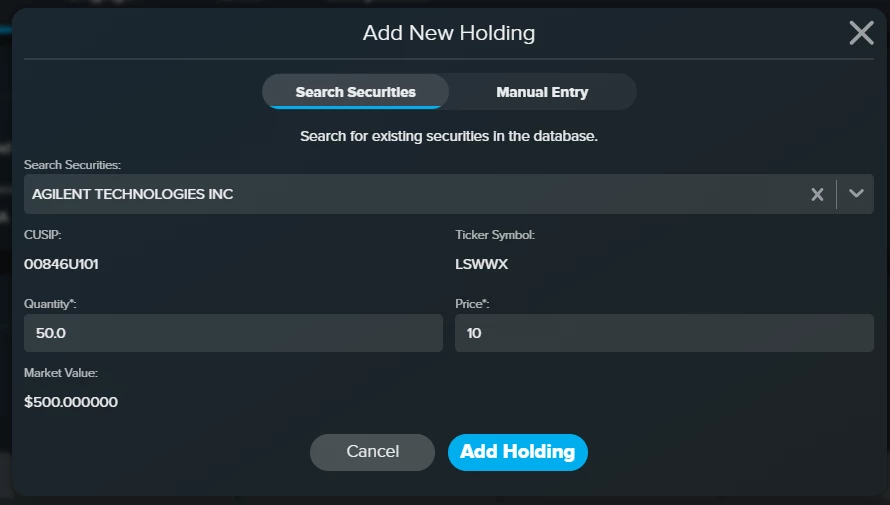Viewport: 890px width, 505px height.
Task: Click the Price* field label
Action: point(472,304)
